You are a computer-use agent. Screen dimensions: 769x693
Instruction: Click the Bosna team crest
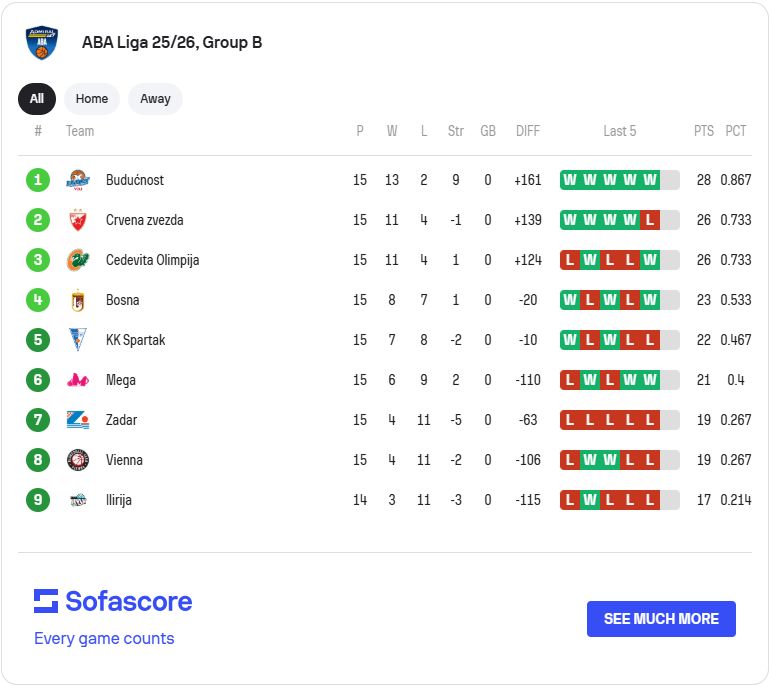click(x=78, y=300)
